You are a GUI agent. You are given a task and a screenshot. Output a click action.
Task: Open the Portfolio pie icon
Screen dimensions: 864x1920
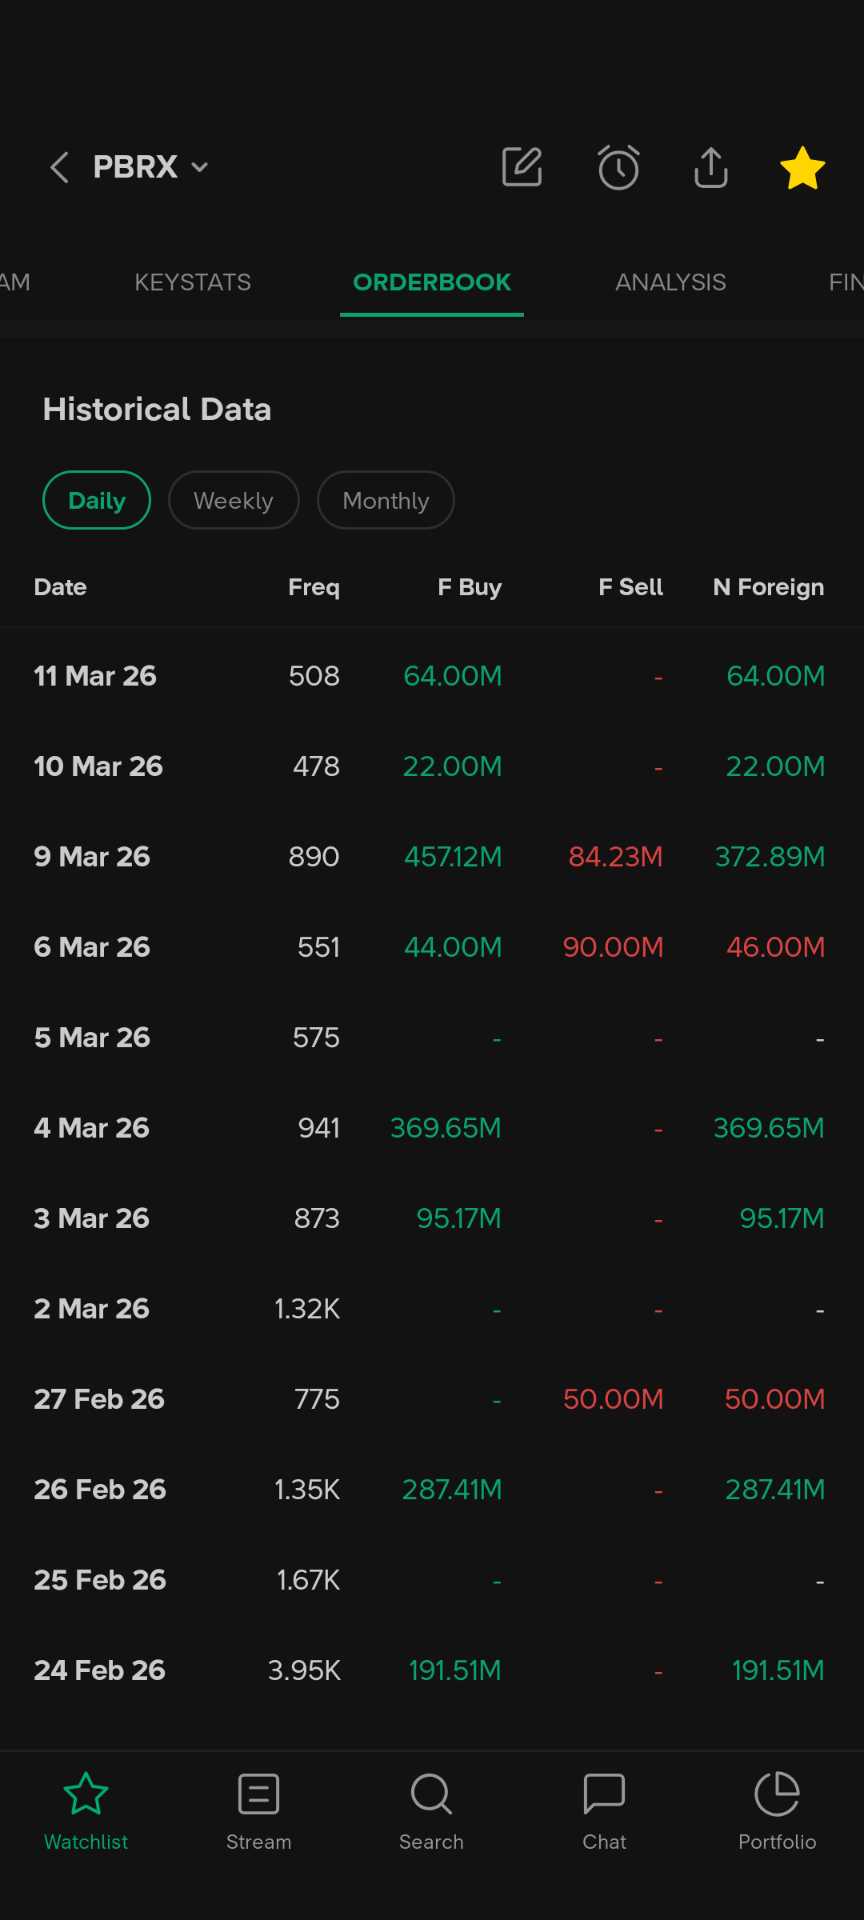coord(777,1794)
